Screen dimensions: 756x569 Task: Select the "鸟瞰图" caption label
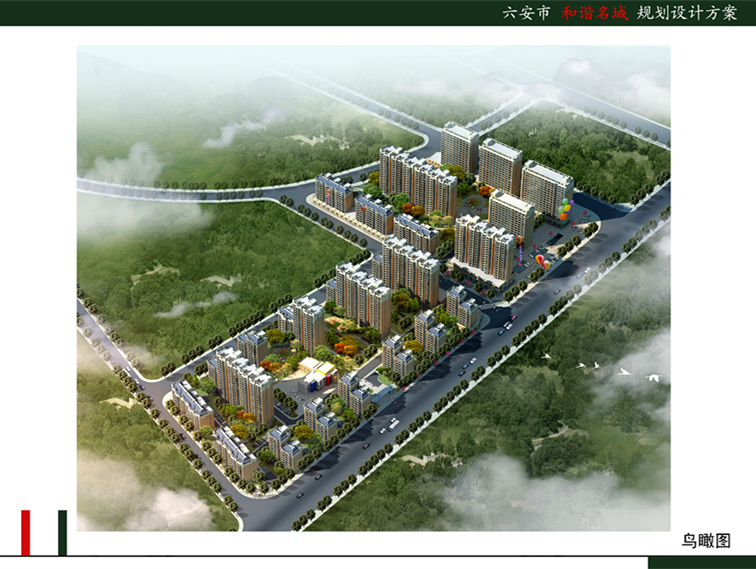[x=705, y=540]
